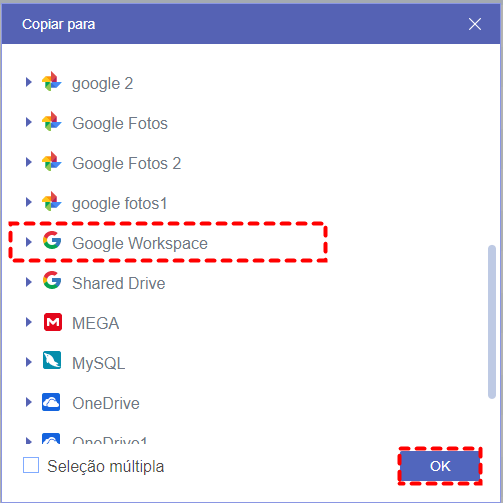This screenshot has width=503, height=503.
Task: Click the Shared Drive G icon
Action: (52, 280)
